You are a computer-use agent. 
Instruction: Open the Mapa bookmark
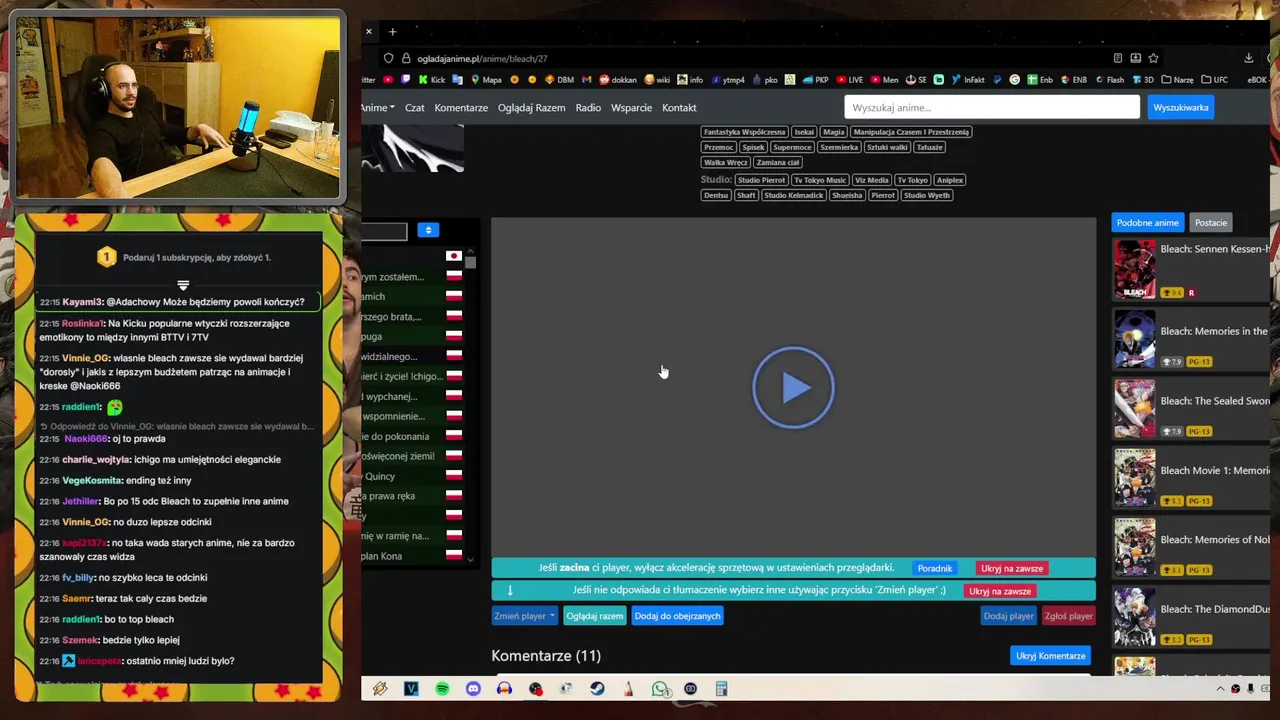pos(485,80)
